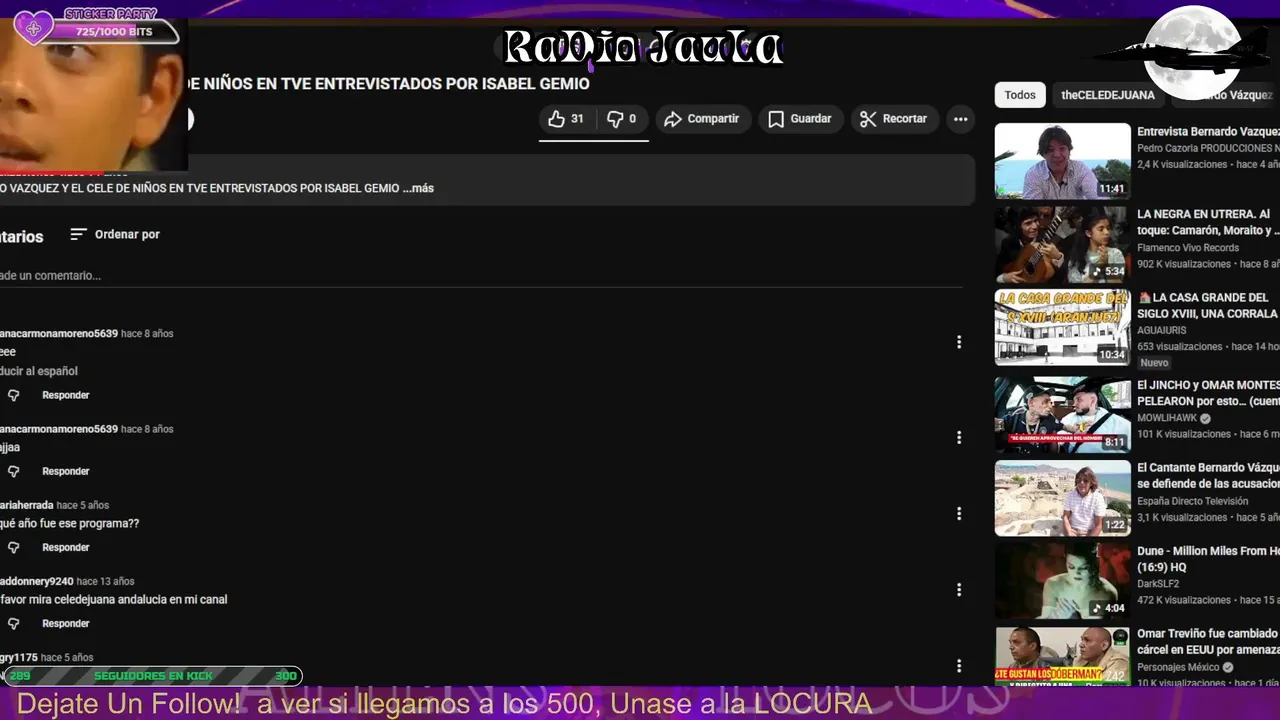
Task: Click the Seguidores en Kick progress bar
Action: [x=153, y=676]
